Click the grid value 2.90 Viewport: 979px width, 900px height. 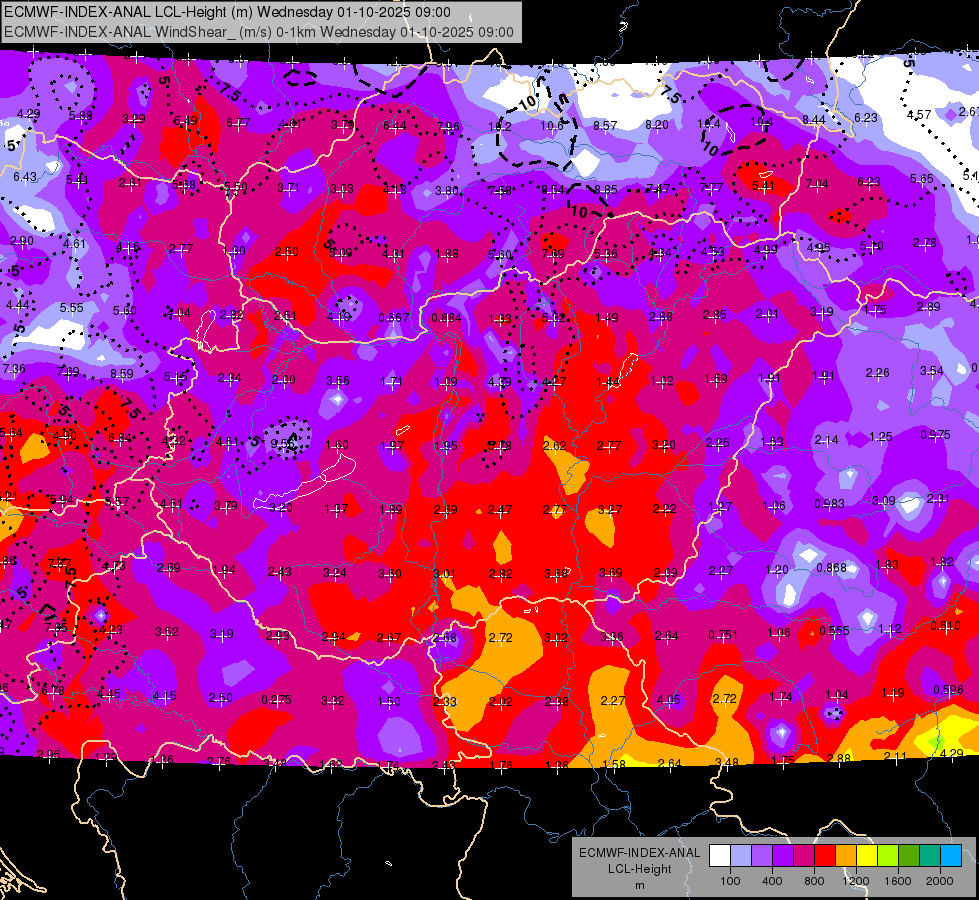(x=21, y=240)
